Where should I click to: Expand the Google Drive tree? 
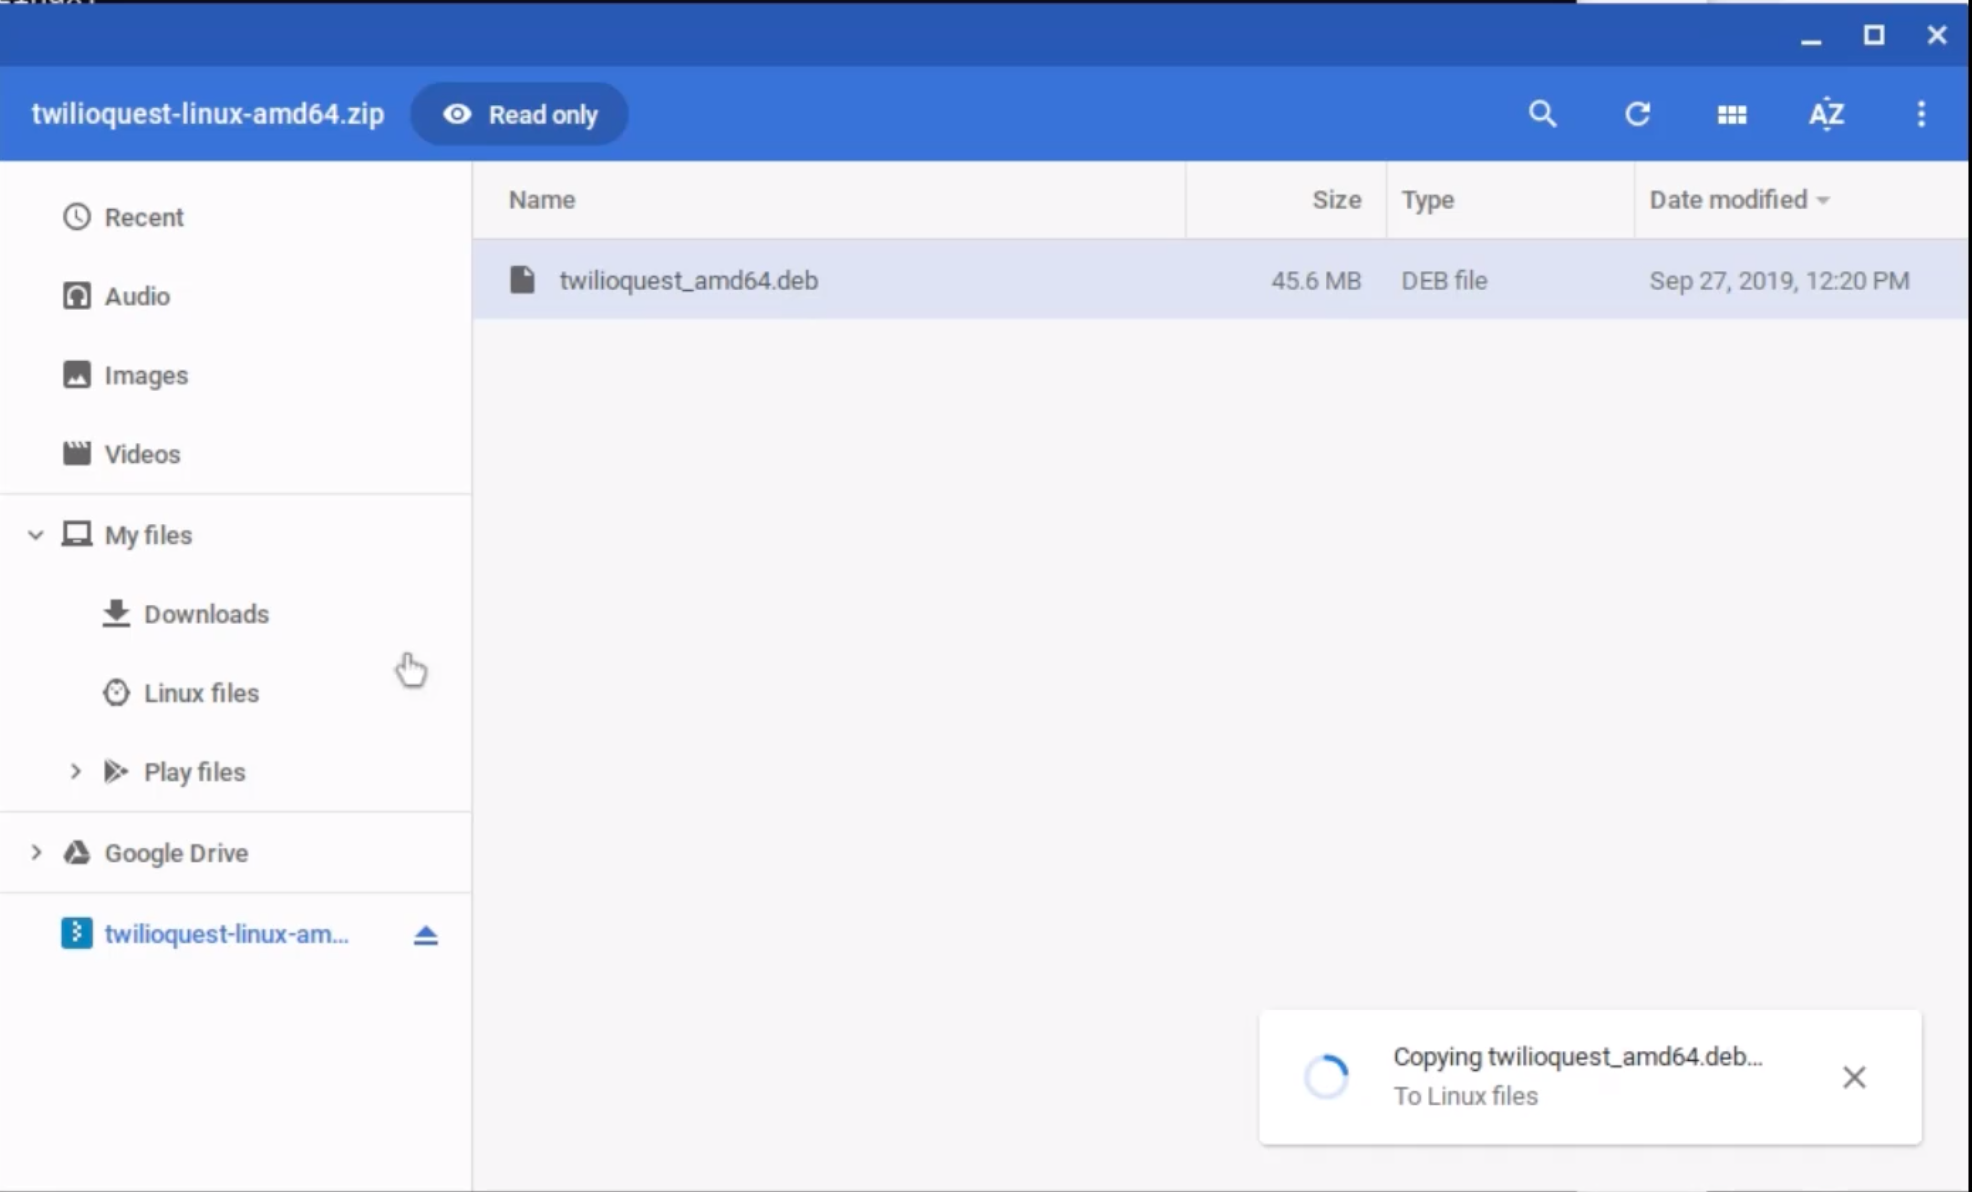point(36,853)
